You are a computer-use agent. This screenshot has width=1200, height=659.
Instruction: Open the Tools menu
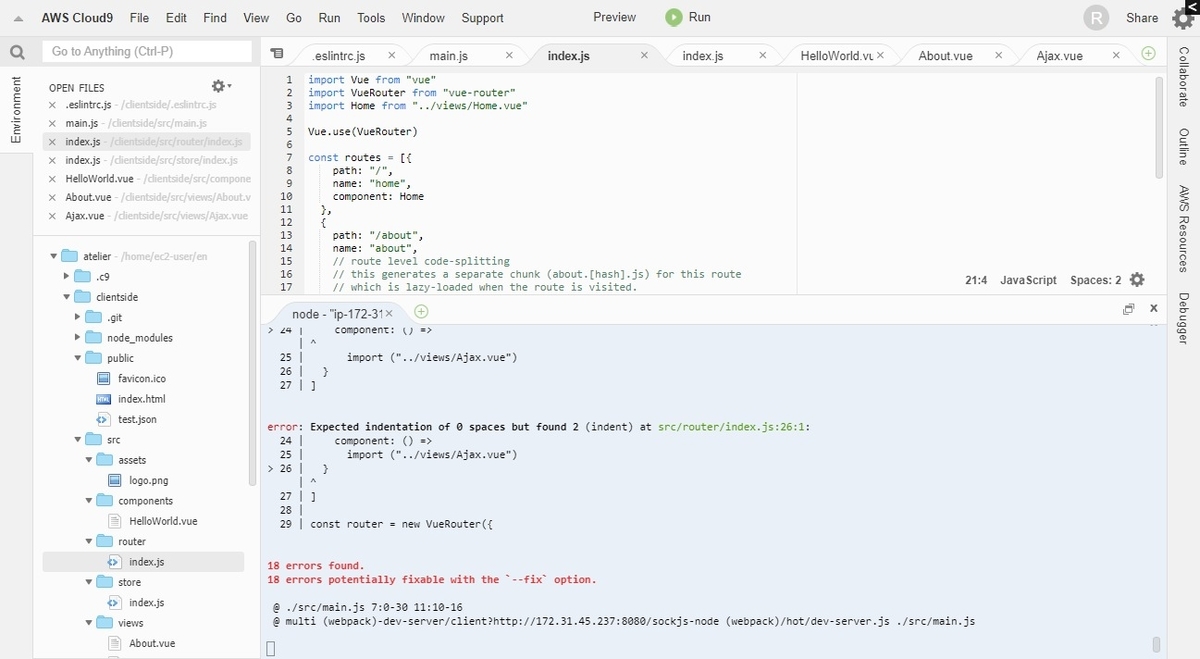point(371,18)
